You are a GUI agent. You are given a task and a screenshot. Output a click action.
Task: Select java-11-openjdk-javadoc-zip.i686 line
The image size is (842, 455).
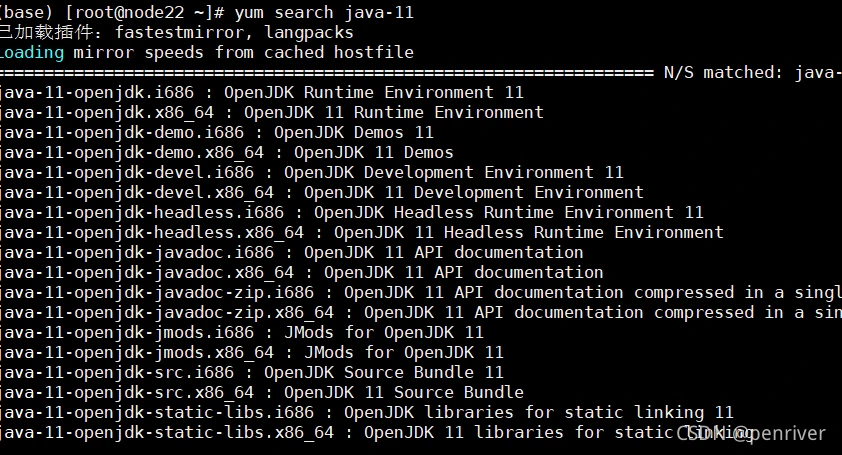(x=421, y=292)
